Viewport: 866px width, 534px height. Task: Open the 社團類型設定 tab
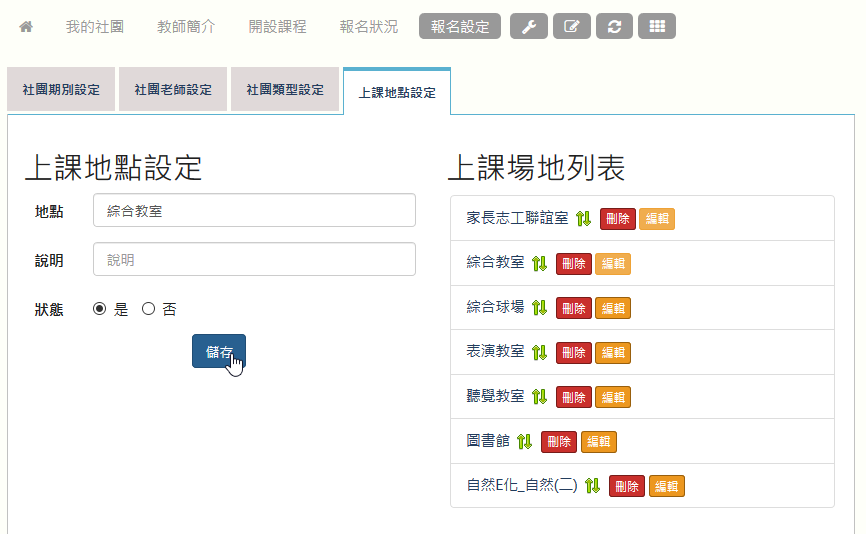click(285, 90)
